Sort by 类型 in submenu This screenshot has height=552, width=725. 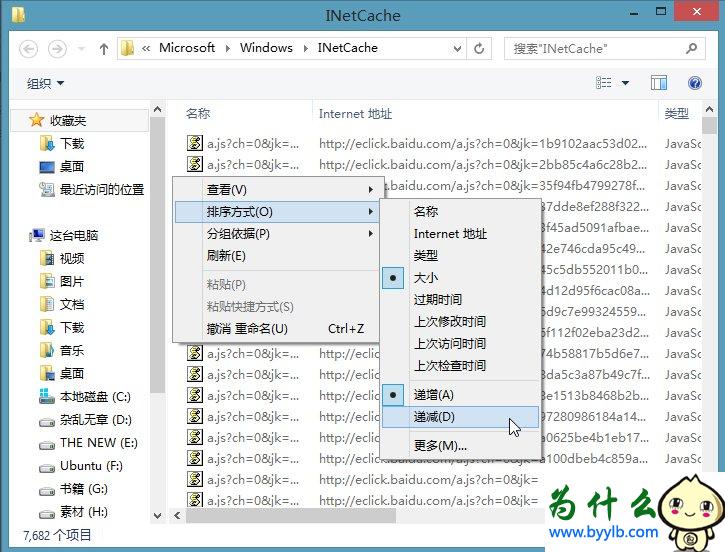click(x=461, y=256)
